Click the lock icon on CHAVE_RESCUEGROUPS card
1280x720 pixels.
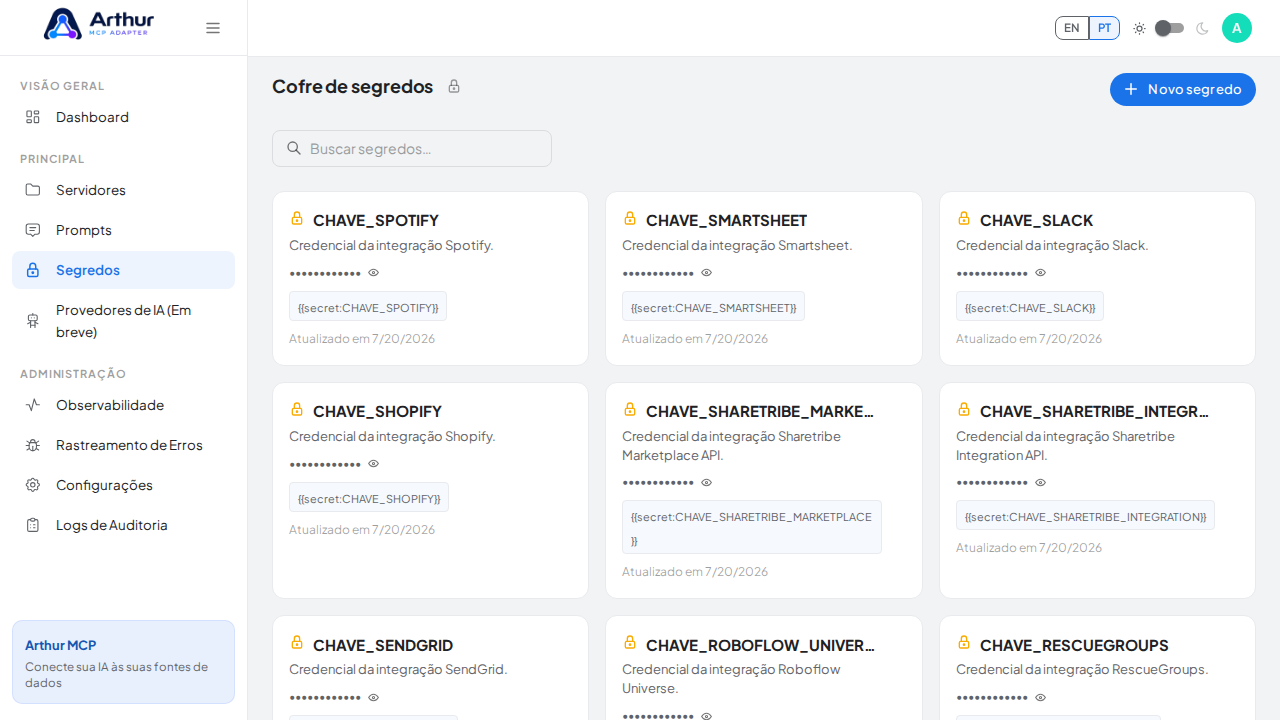coord(964,642)
